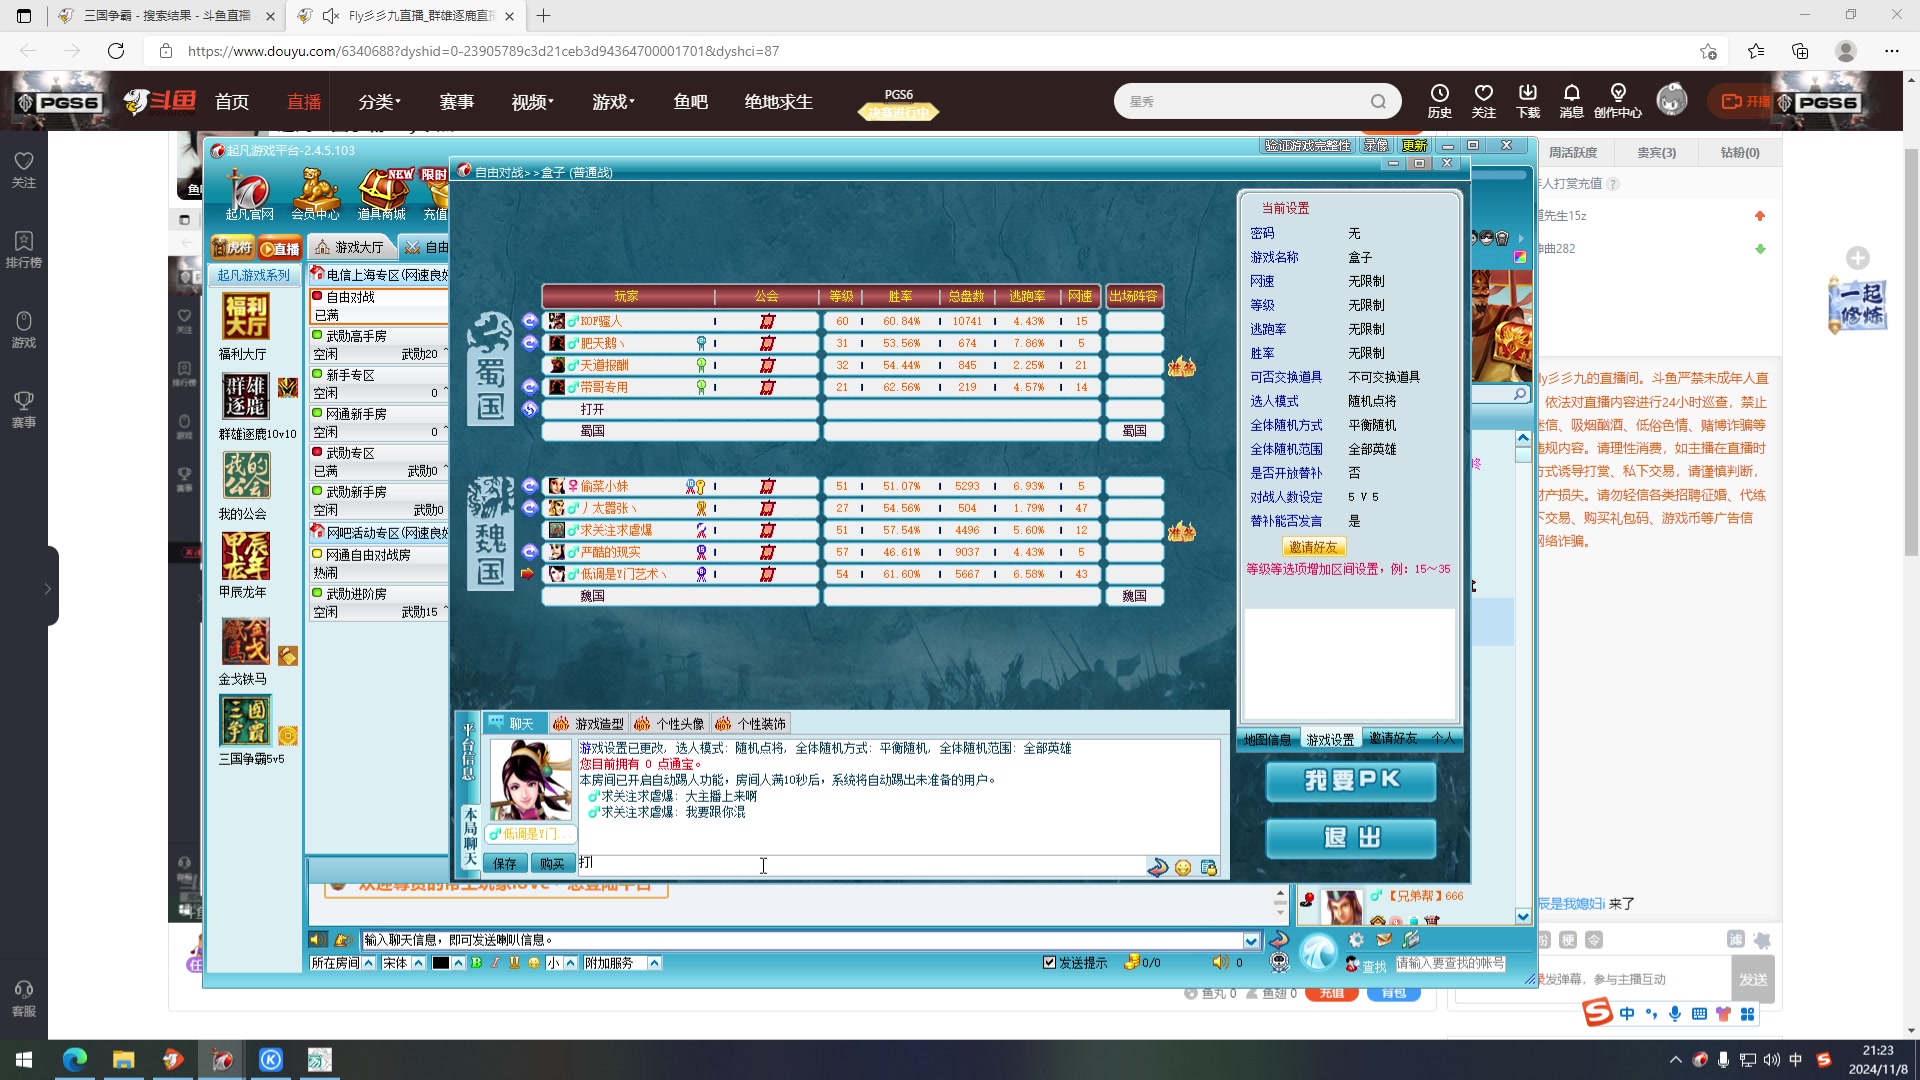Click 请输入要查找的帐号 search field
Screen dimensions: 1920x1080
coord(1450,964)
